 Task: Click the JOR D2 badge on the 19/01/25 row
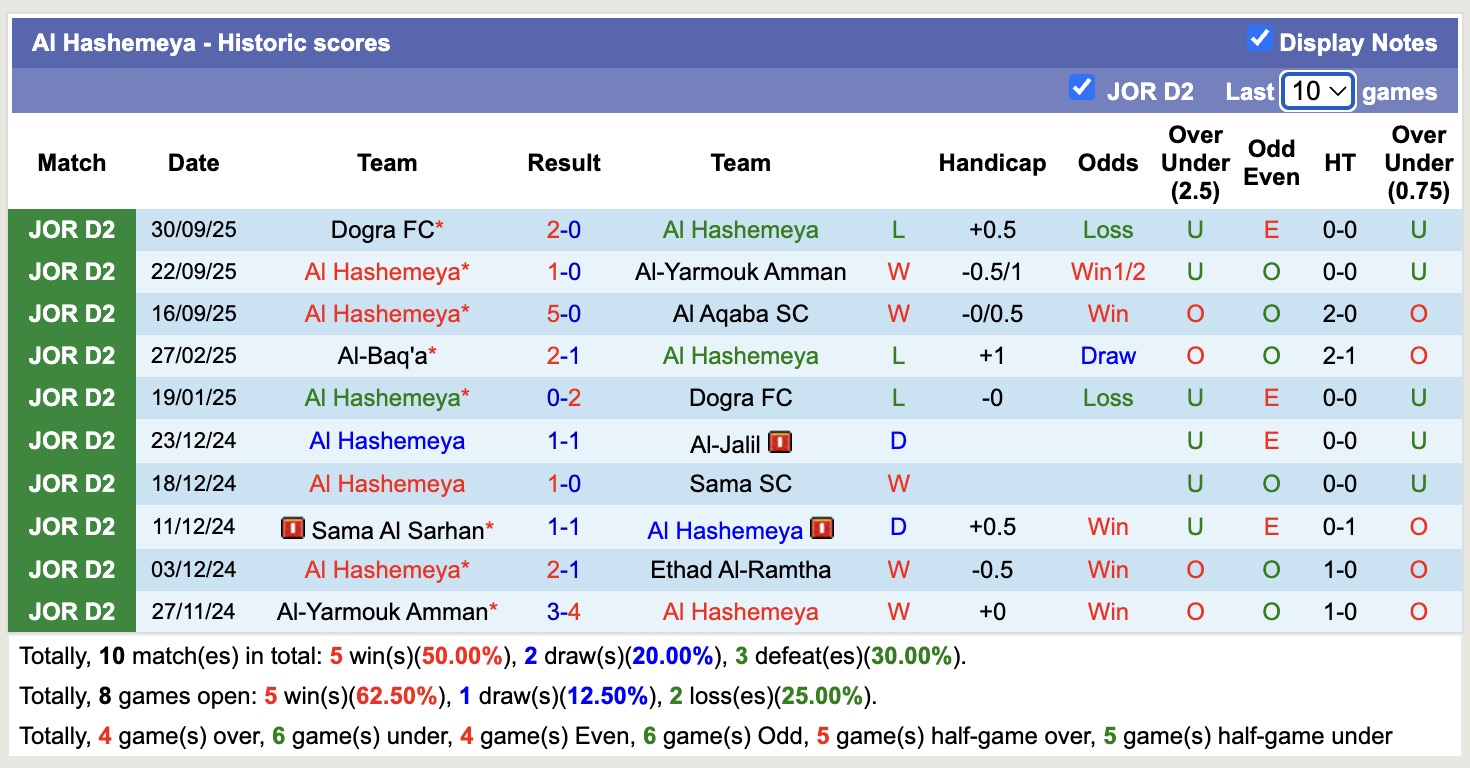pos(71,397)
